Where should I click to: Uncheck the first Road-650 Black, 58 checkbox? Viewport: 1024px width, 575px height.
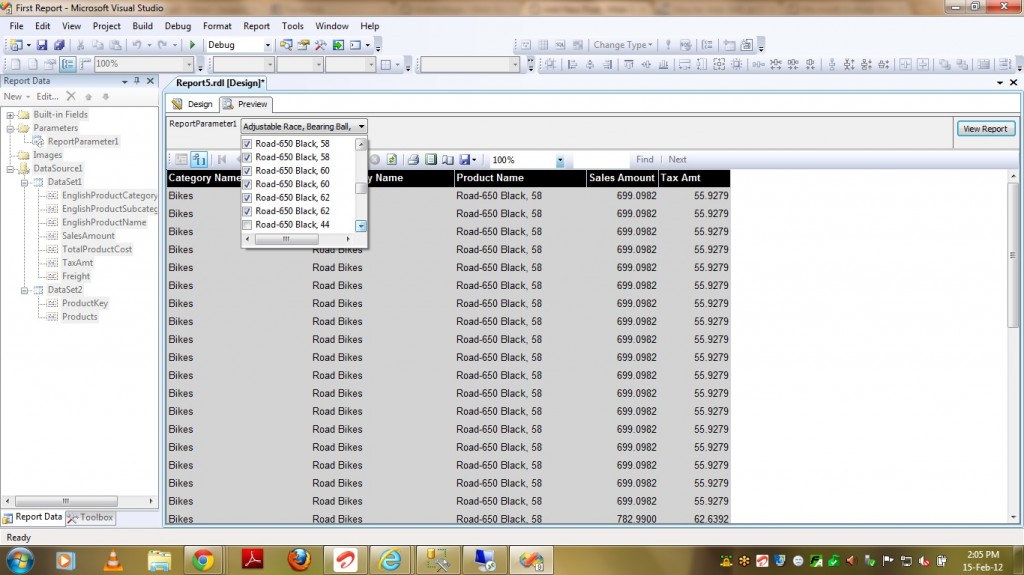click(x=247, y=144)
